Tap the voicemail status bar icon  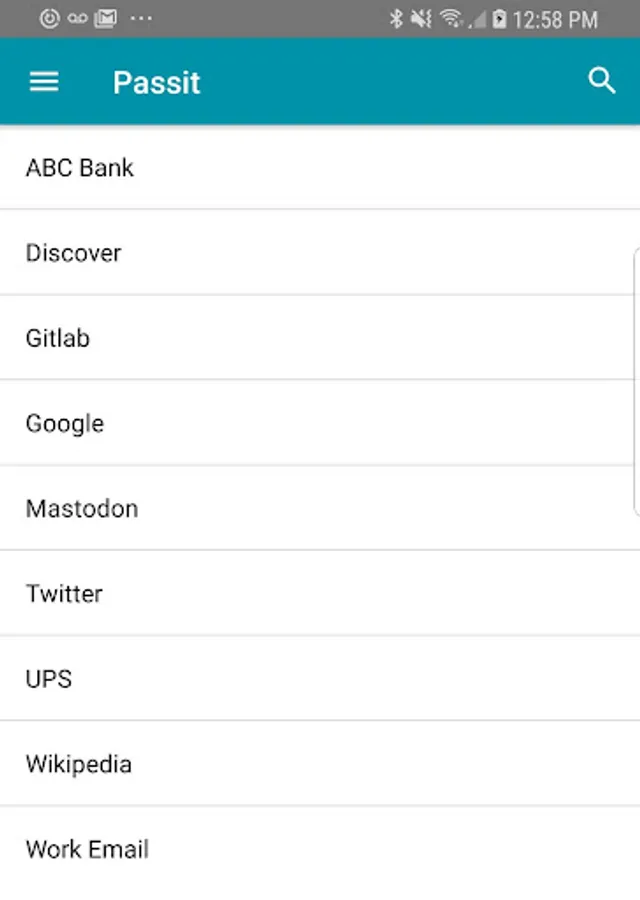point(78,19)
